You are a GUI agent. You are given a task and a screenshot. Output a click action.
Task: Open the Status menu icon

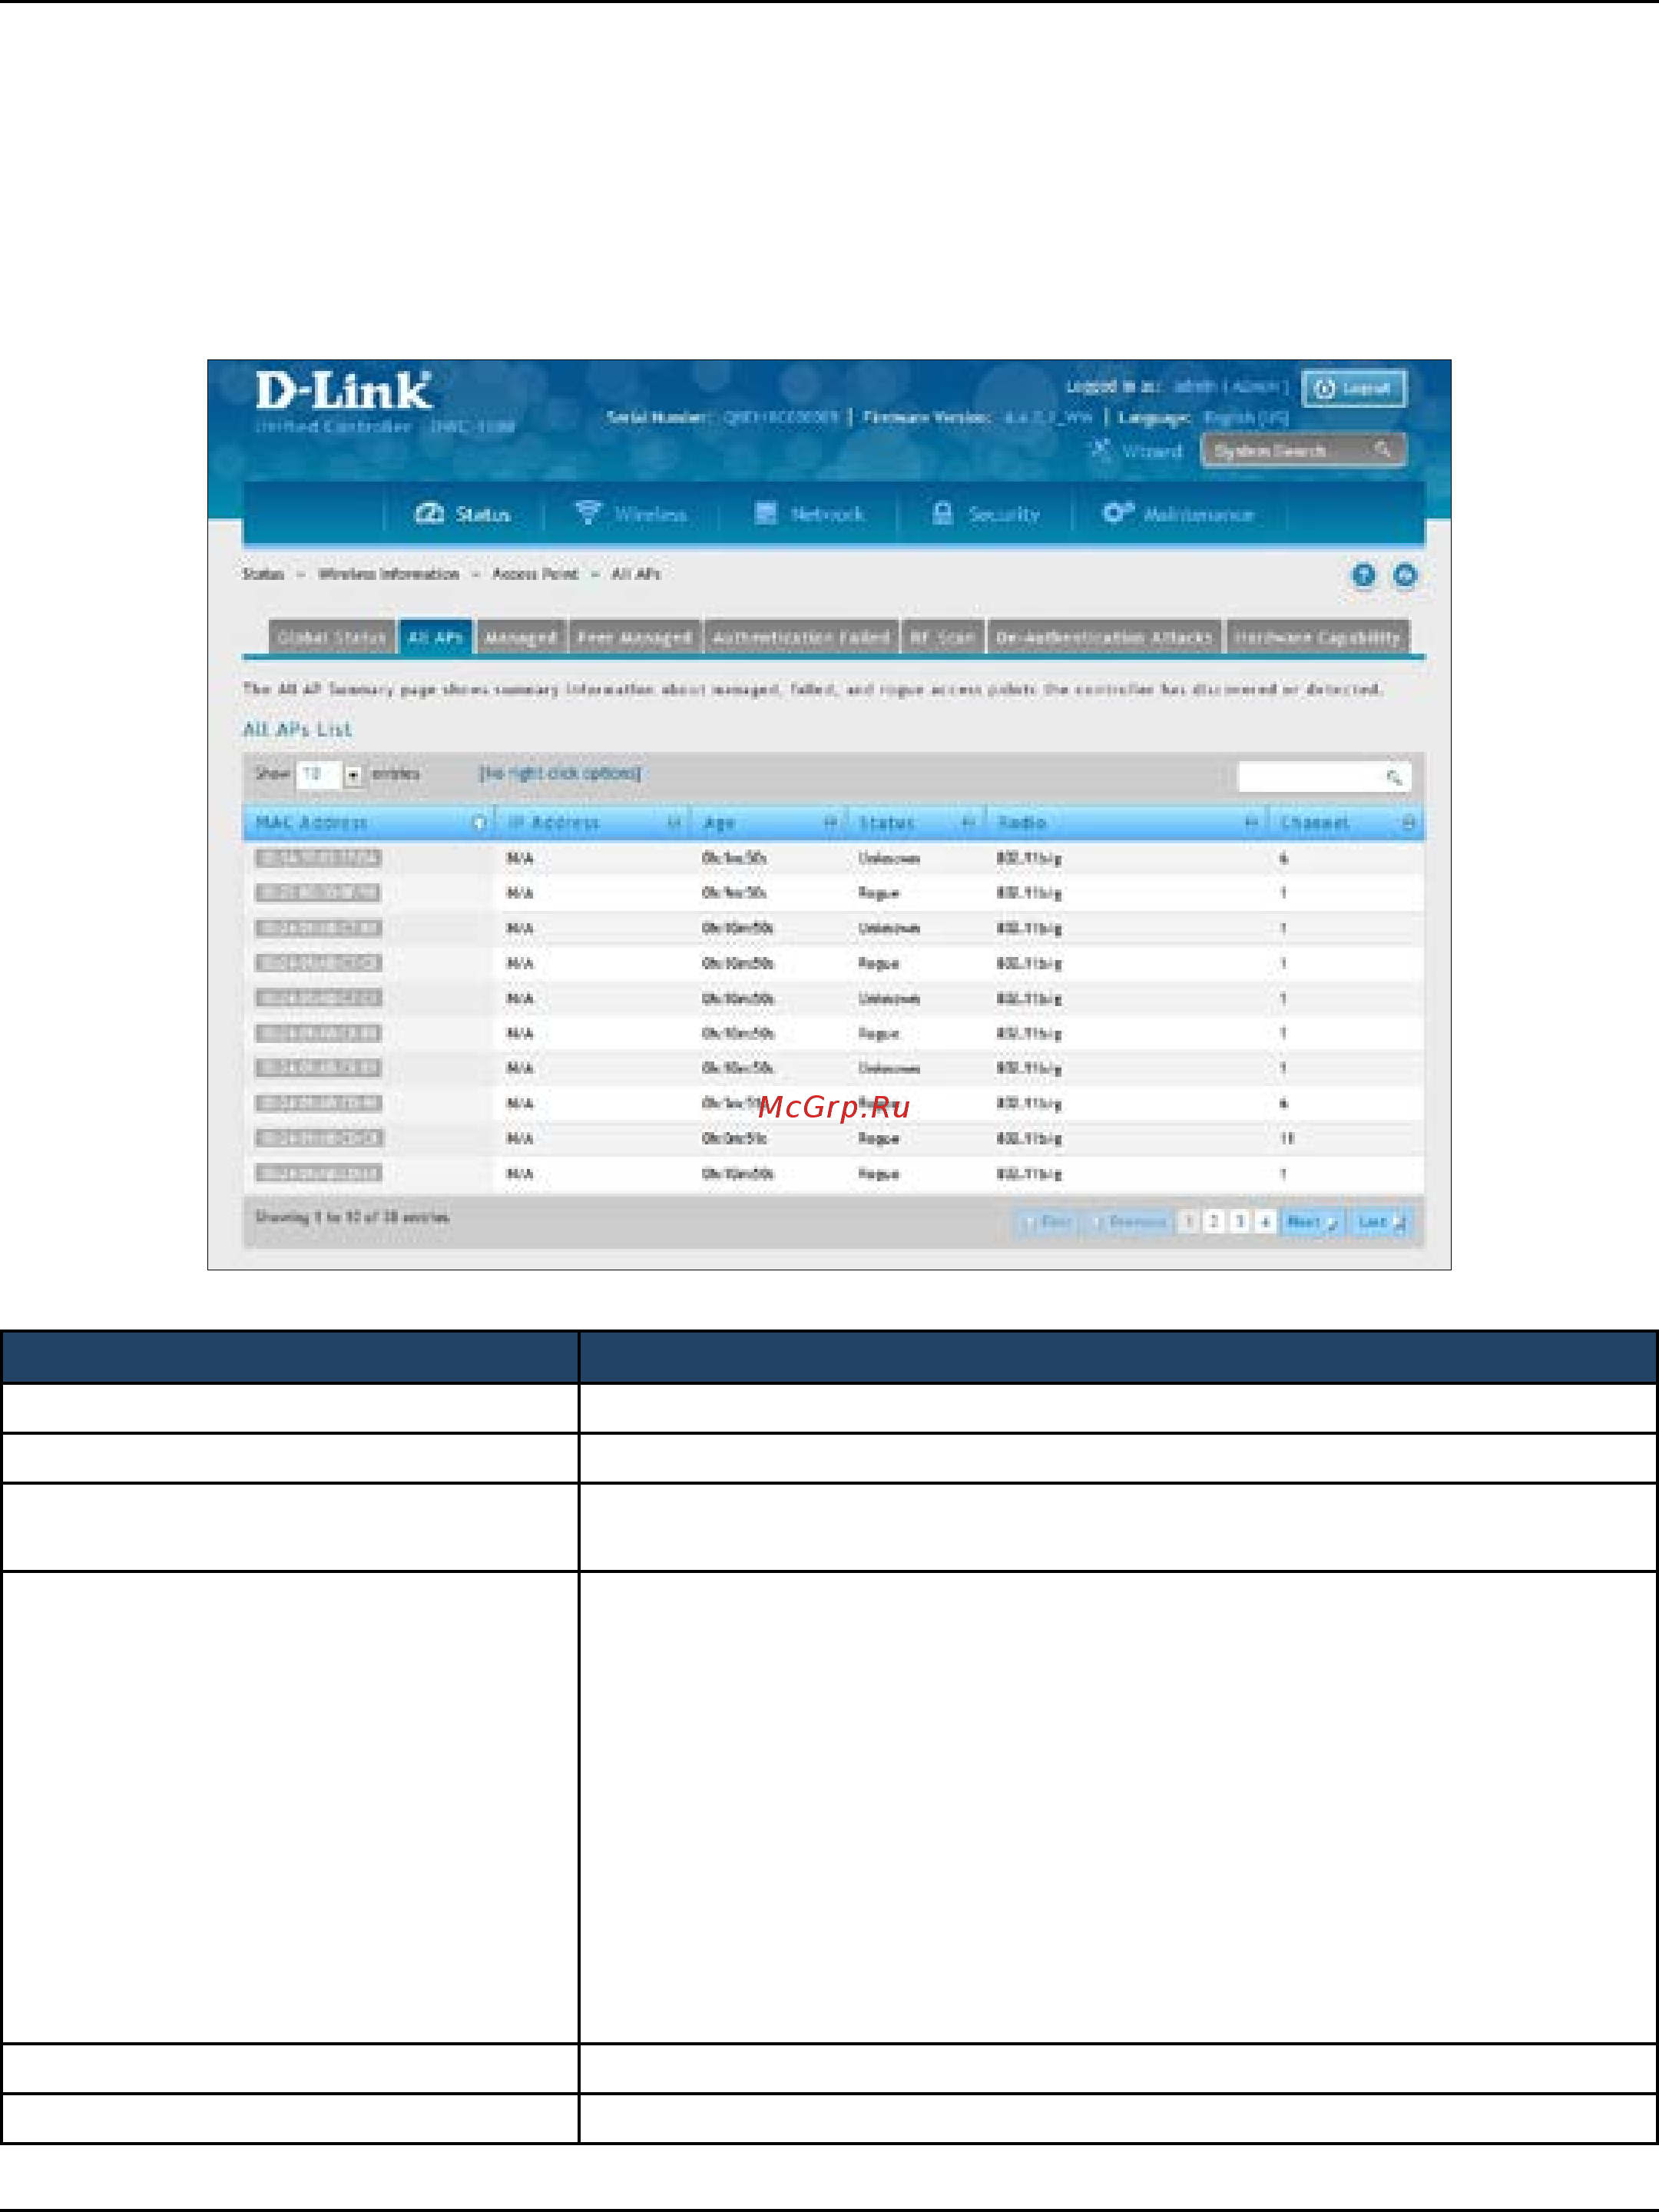coord(429,513)
